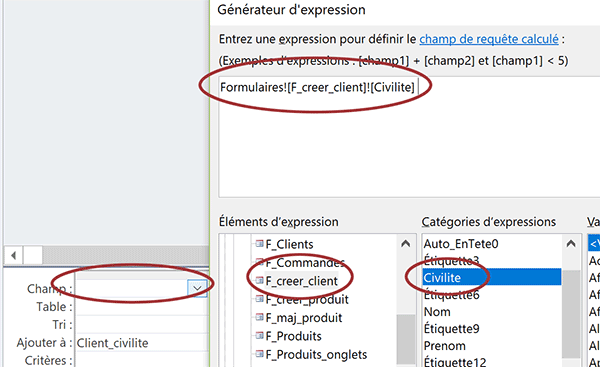Select the F_maj_produit form item
The image size is (600, 367).
304,317
